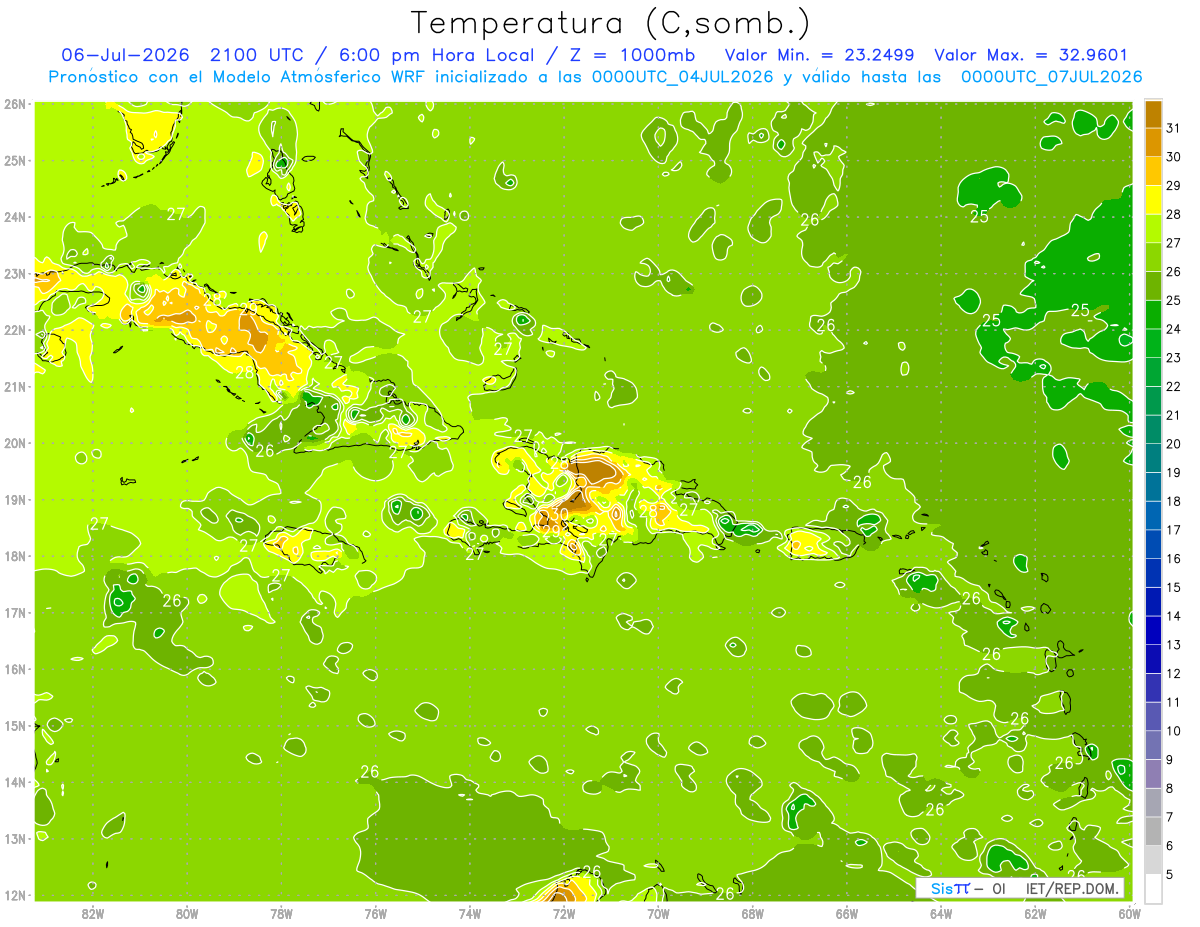Click the "74W" longitude axis label
This screenshot has width=1200, height=927.
pos(470,914)
